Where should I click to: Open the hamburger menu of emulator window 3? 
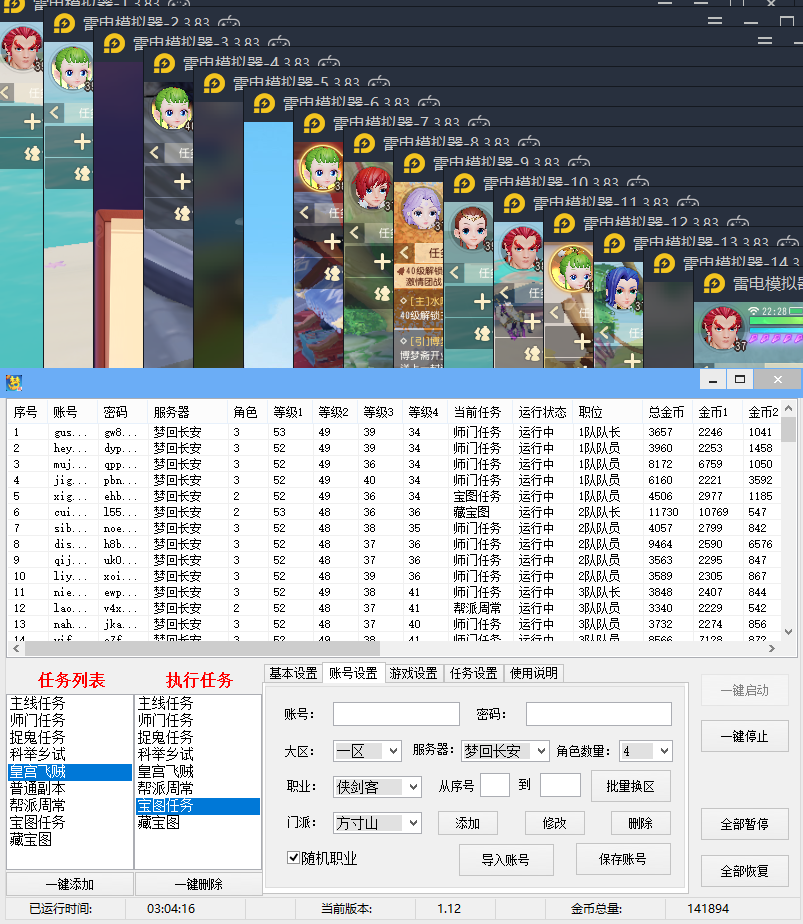coord(765,41)
